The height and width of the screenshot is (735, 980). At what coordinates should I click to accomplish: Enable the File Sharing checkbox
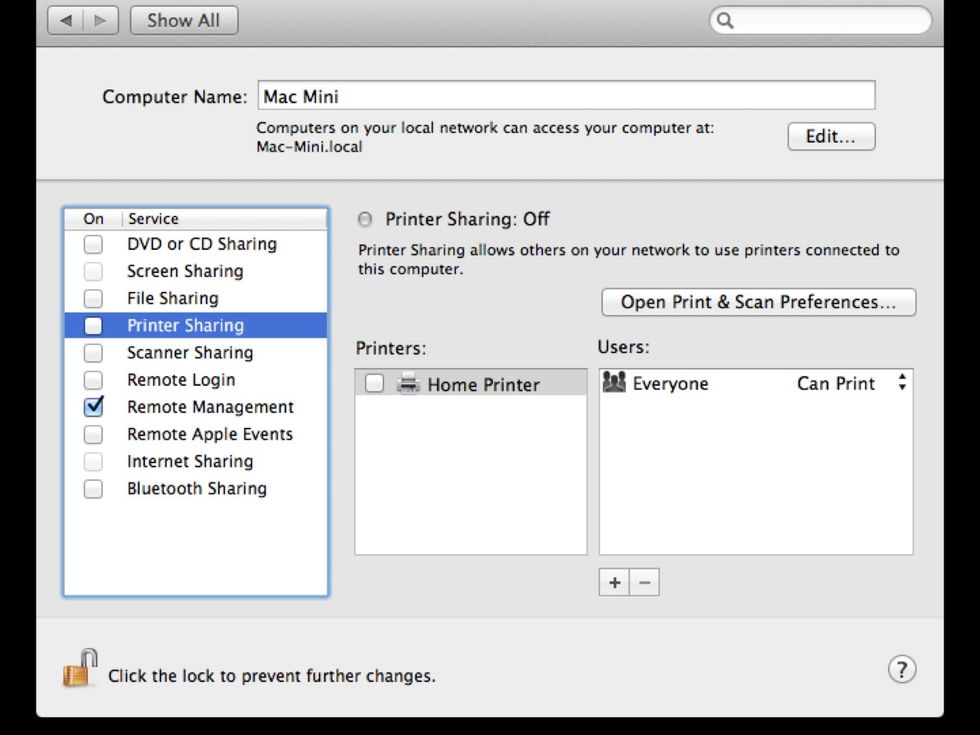click(x=93, y=298)
